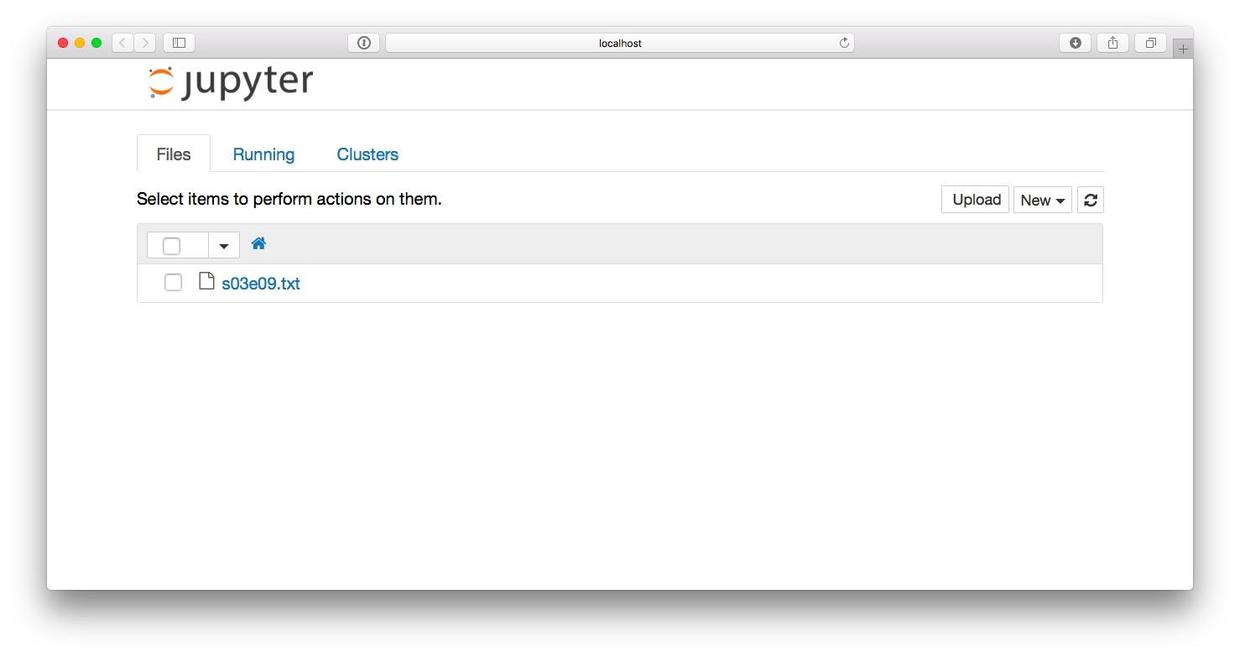Select the Files tab
This screenshot has height=657, width=1240.
(x=173, y=154)
